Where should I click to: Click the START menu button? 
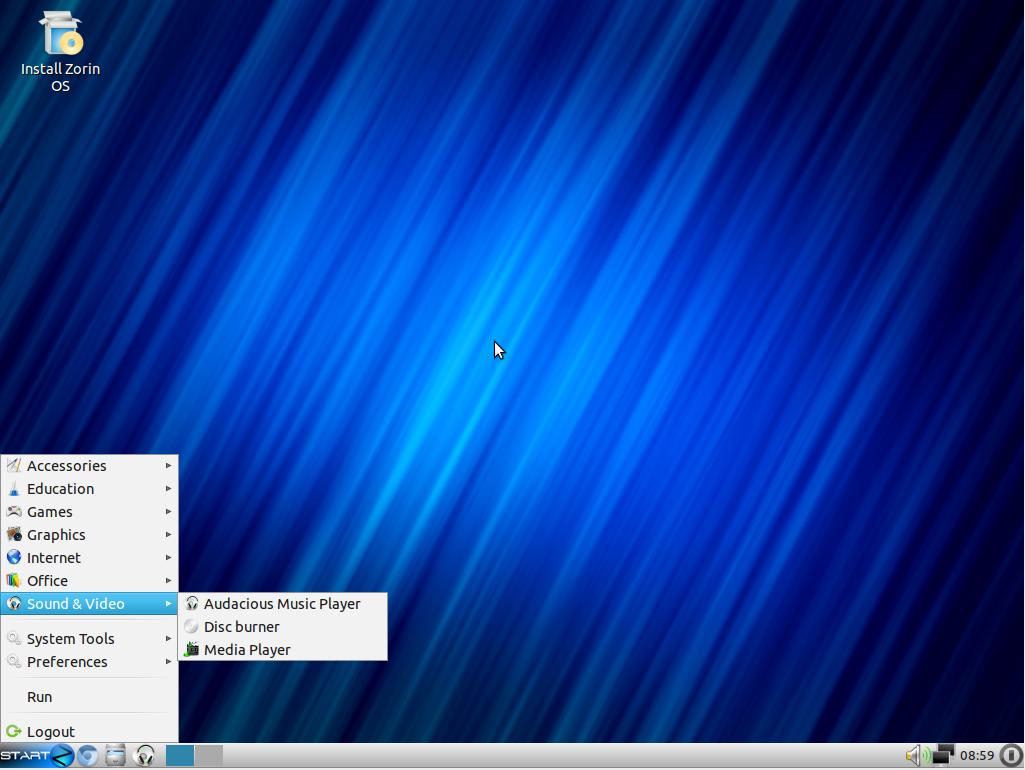click(x=25, y=756)
